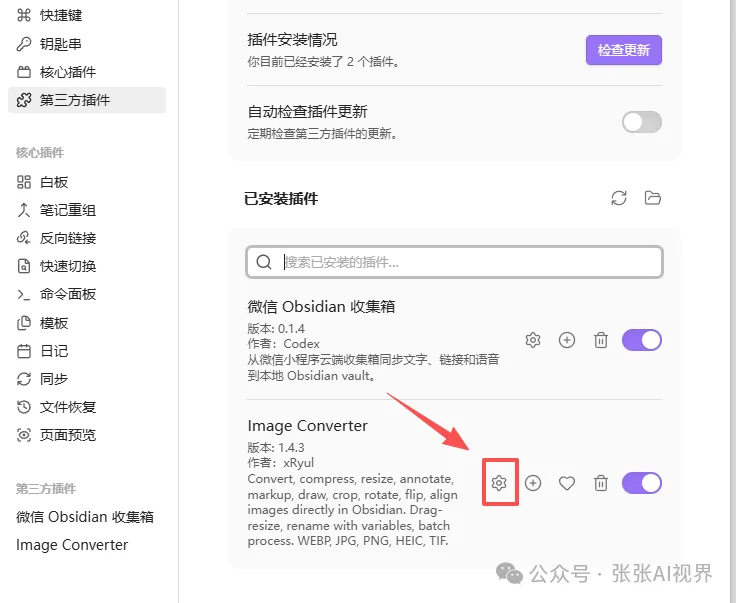Screen dimensions: 736x603
Task: Open 反向链接 plugin settings
Action: click(x=87, y=238)
